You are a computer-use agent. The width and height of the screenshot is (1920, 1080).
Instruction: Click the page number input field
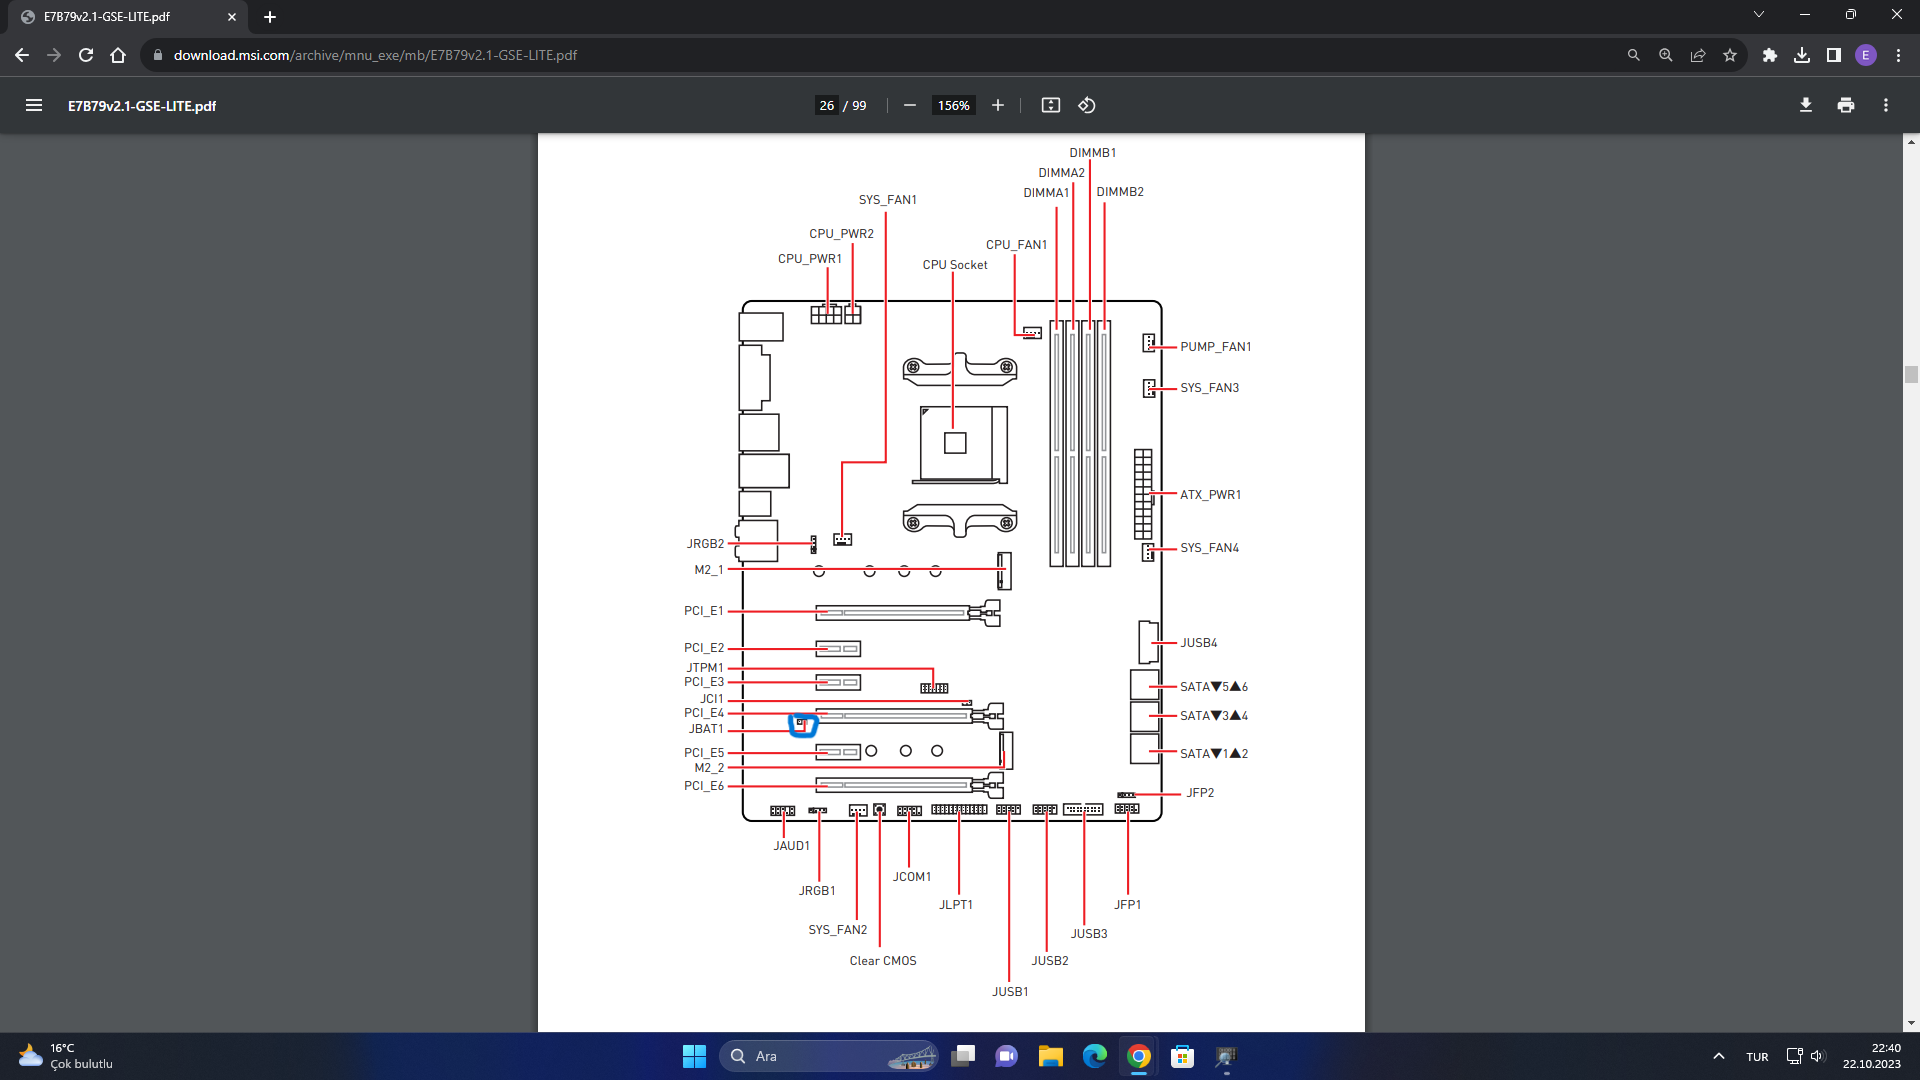(x=826, y=105)
